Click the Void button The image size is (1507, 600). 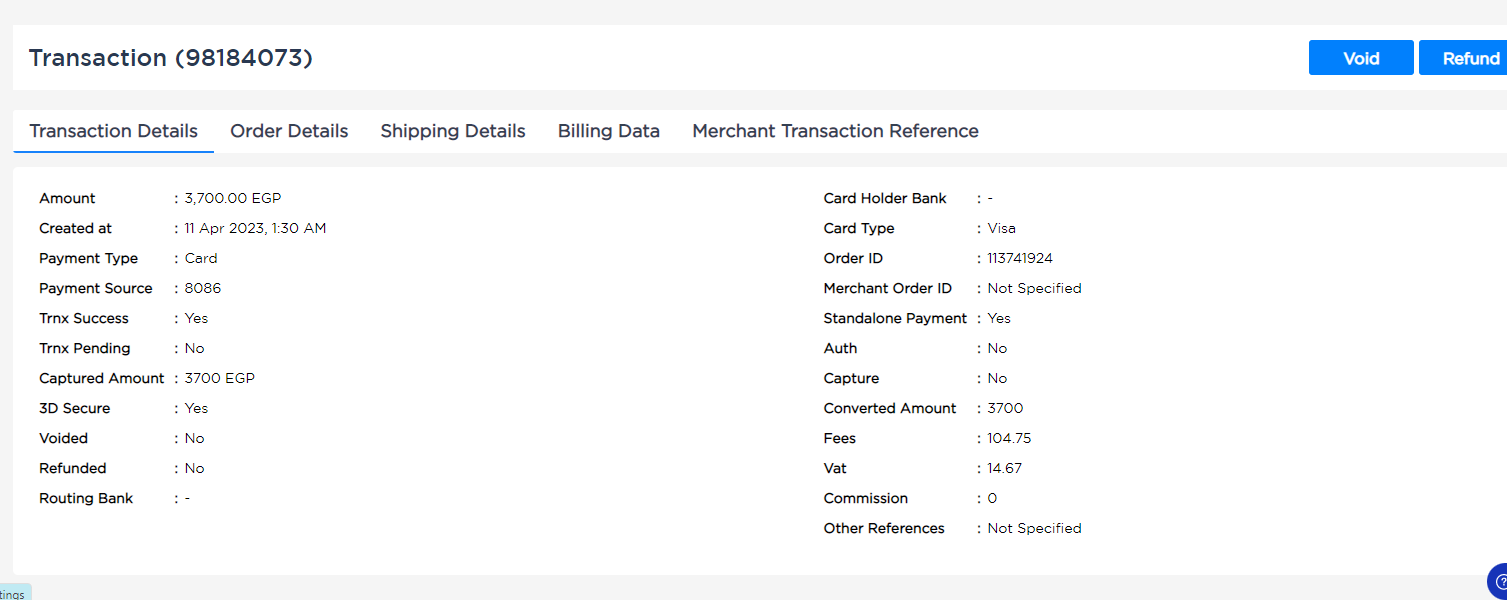(x=1361, y=58)
